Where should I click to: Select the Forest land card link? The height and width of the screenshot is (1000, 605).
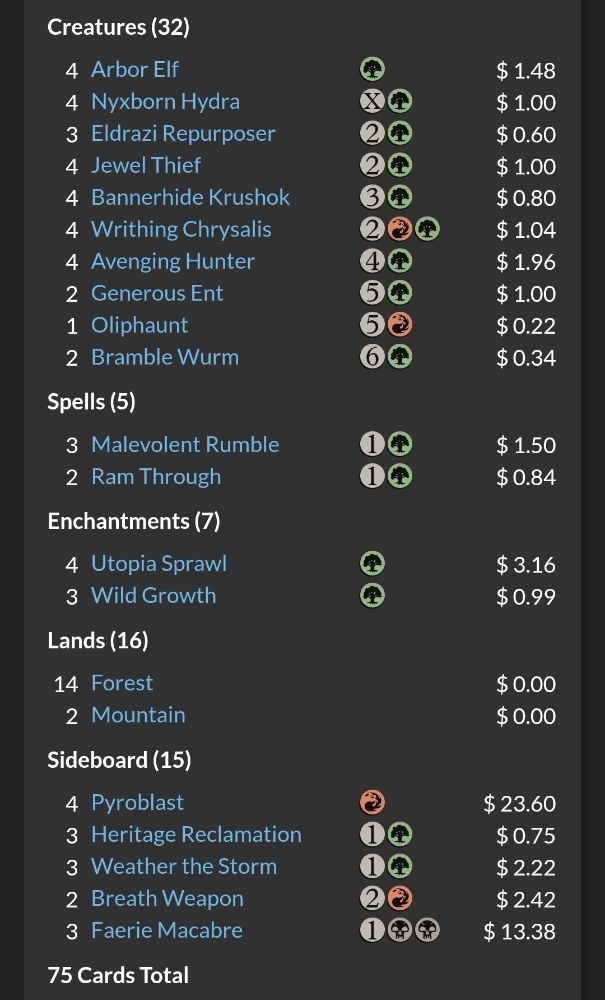coord(122,684)
